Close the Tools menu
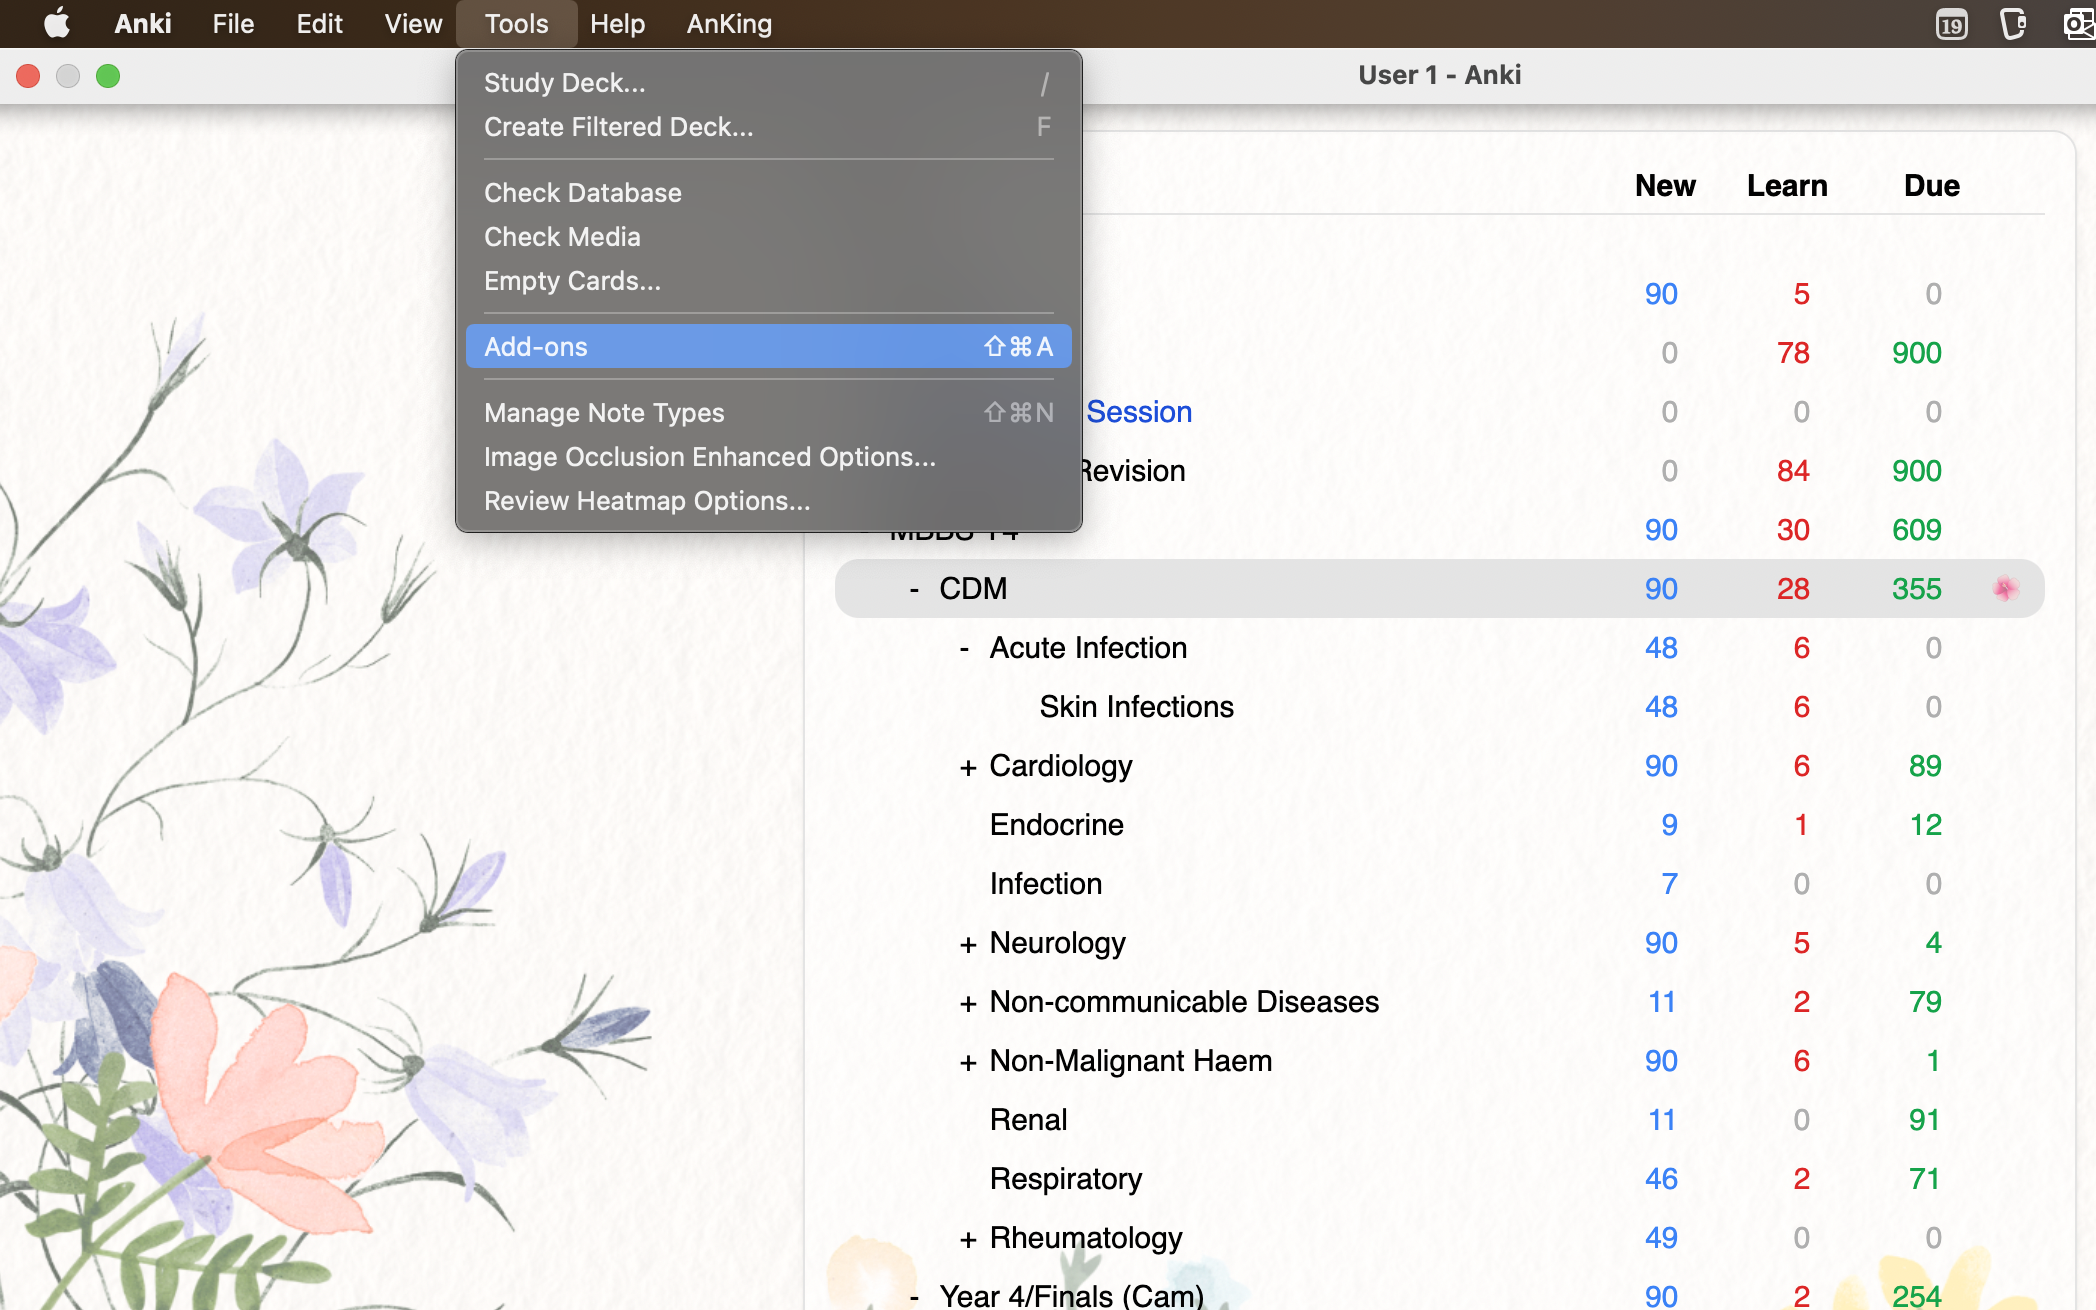The height and width of the screenshot is (1310, 2096). tap(516, 23)
